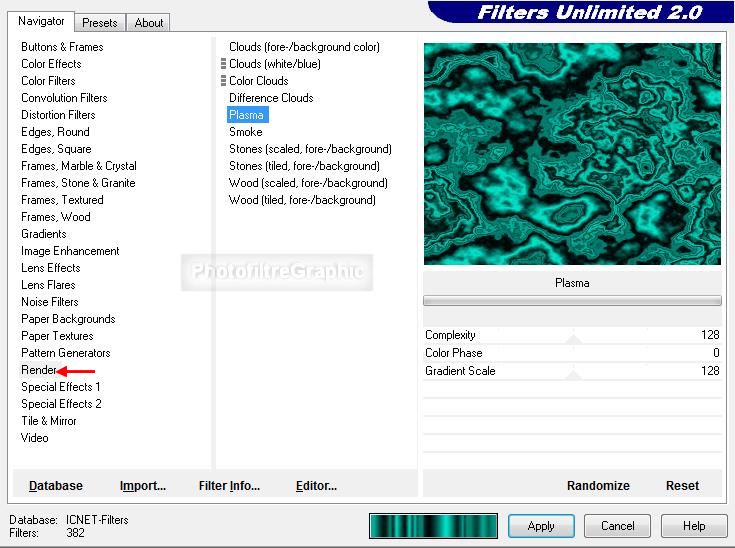The image size is (735, 548).
Task: Click the teal gradient preview strip
Action: 433,526
